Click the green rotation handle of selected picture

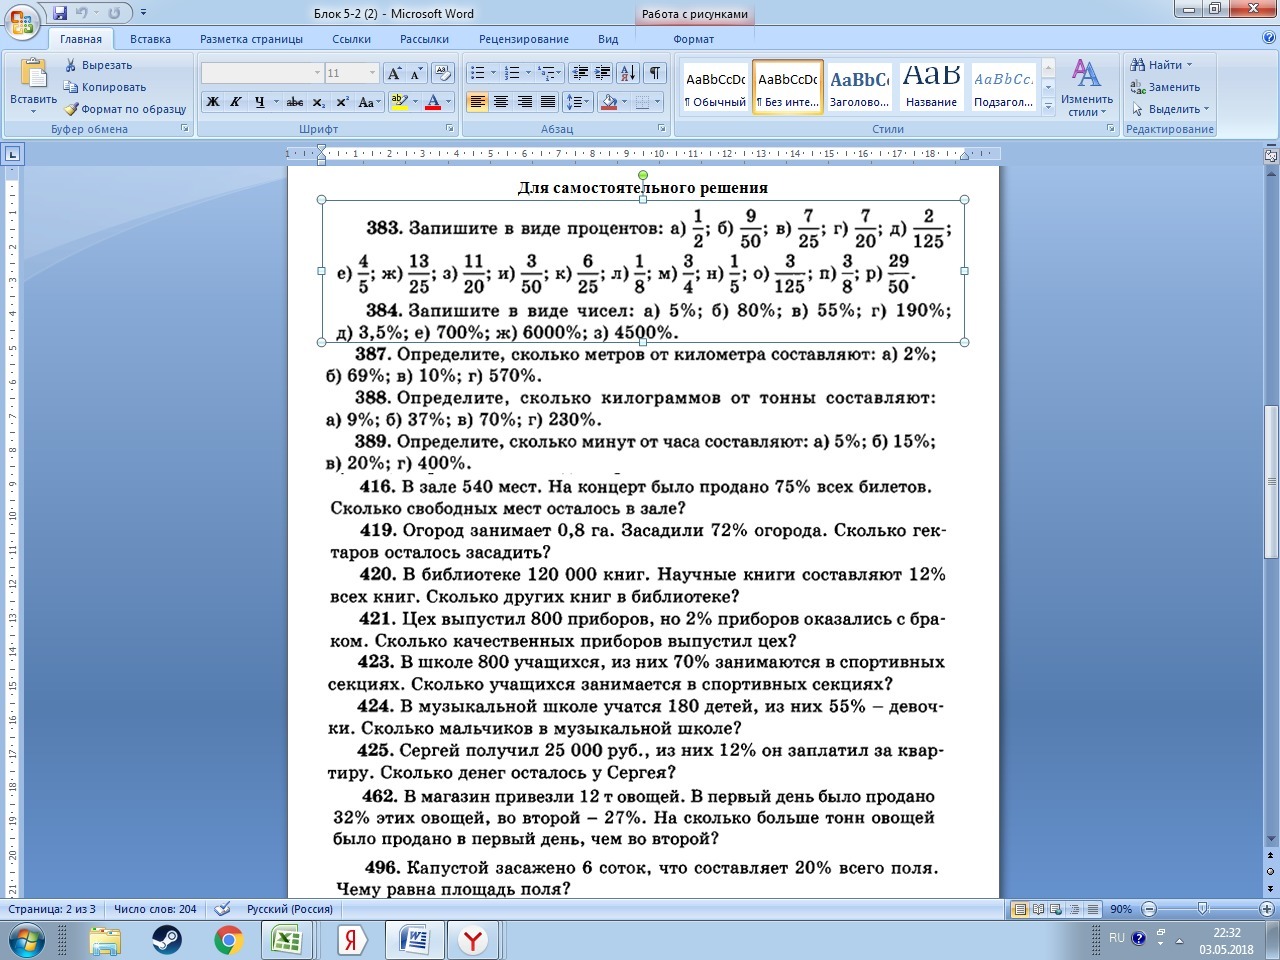[x=643, y=176]
